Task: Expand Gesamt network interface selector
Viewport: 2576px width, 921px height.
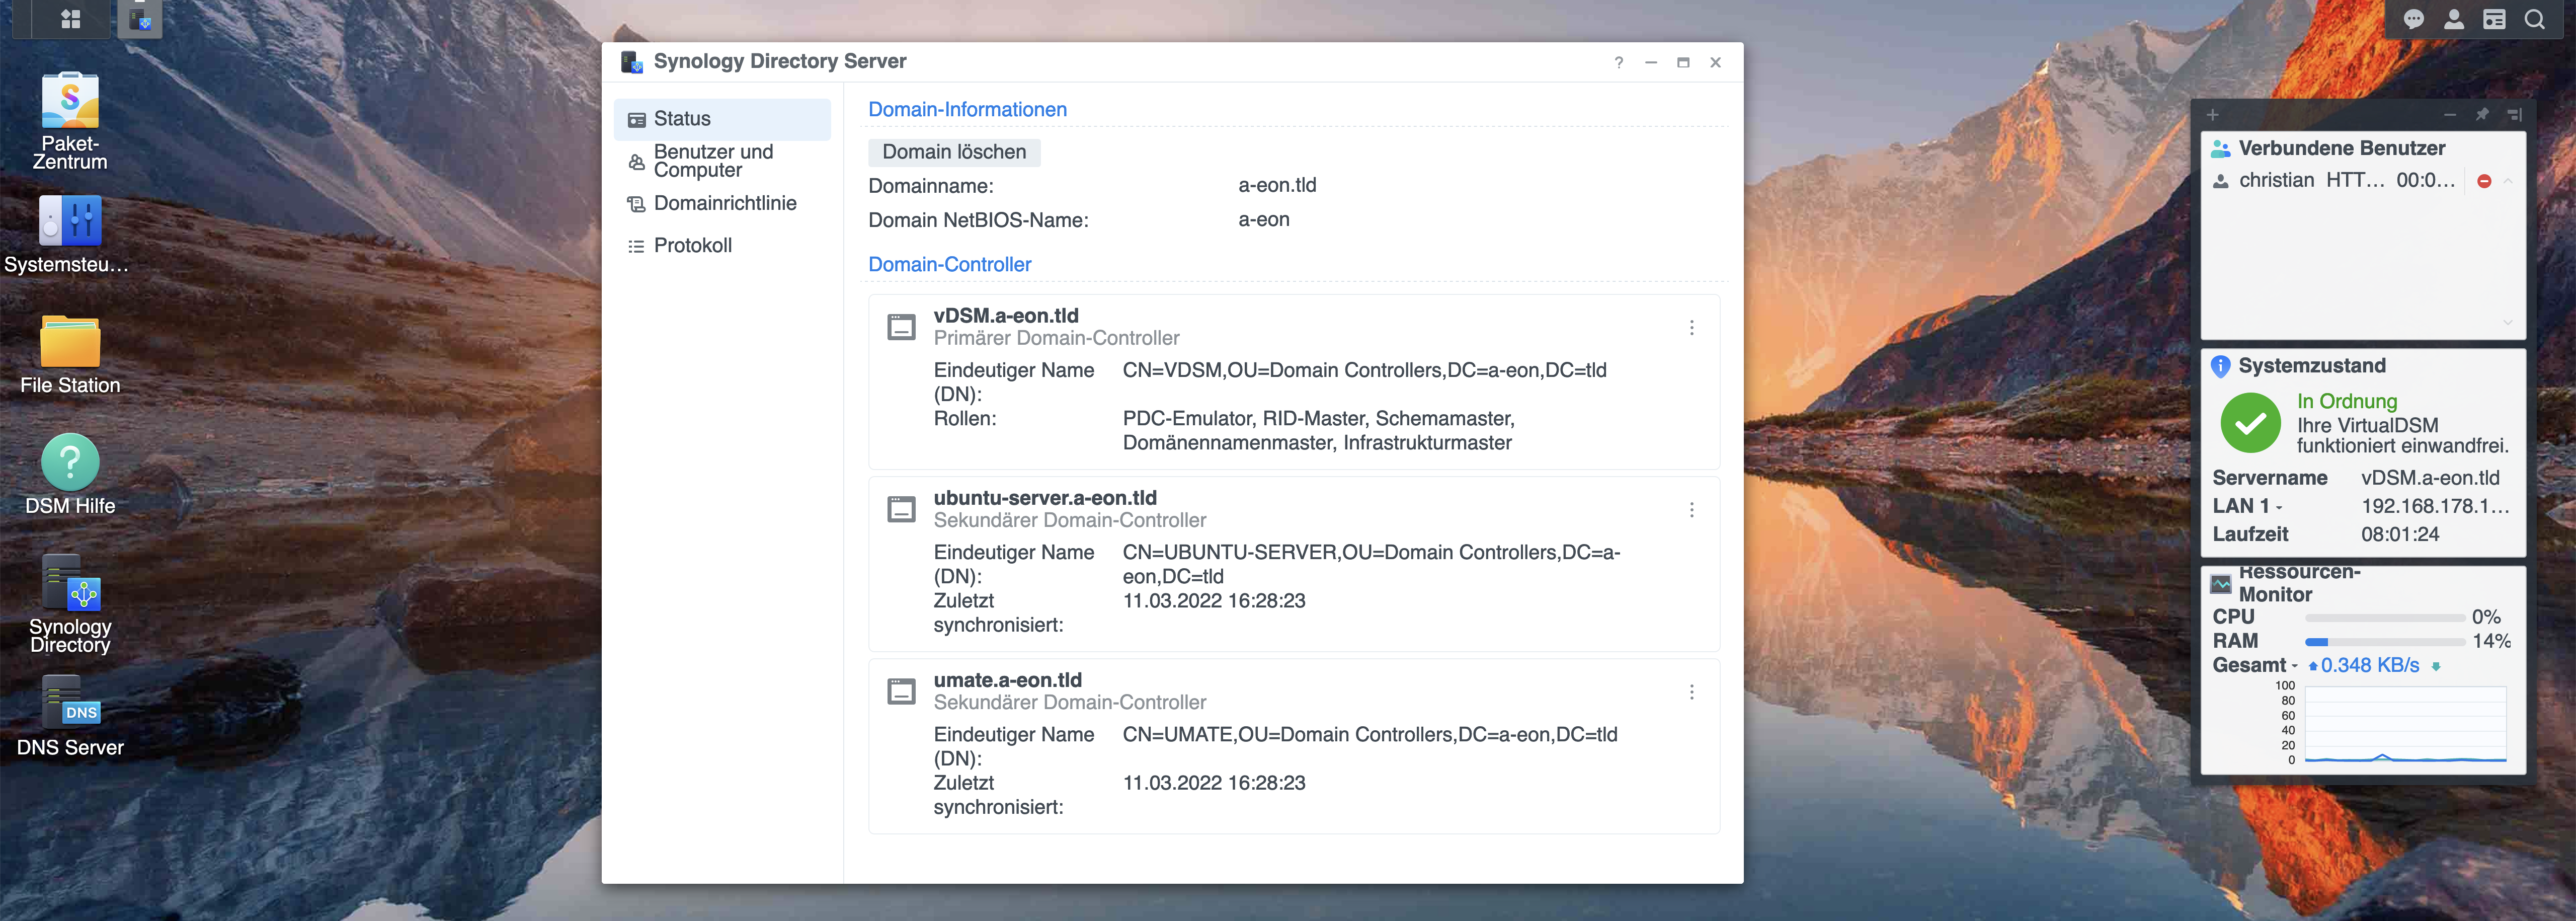Action: 2294,666
